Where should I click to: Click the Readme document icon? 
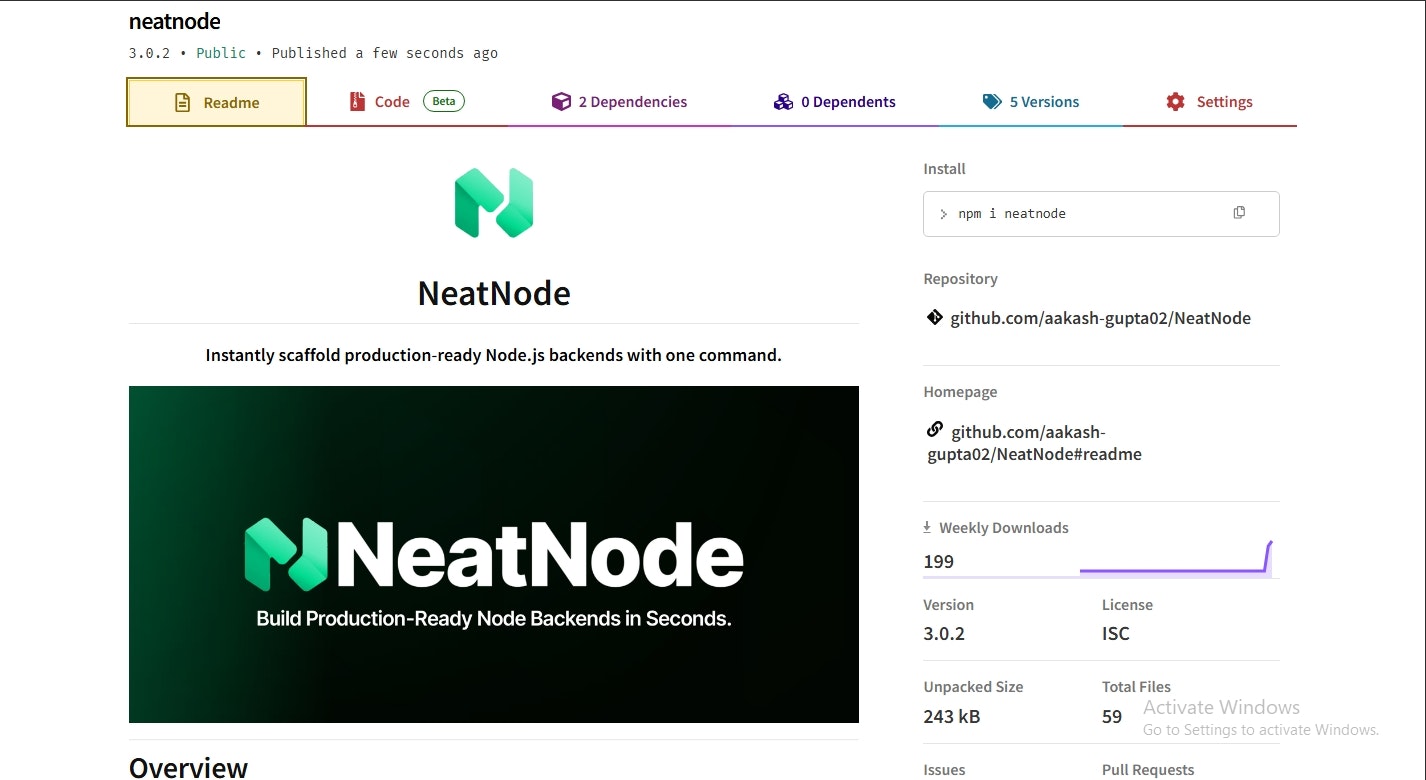[x=181, y=101]
